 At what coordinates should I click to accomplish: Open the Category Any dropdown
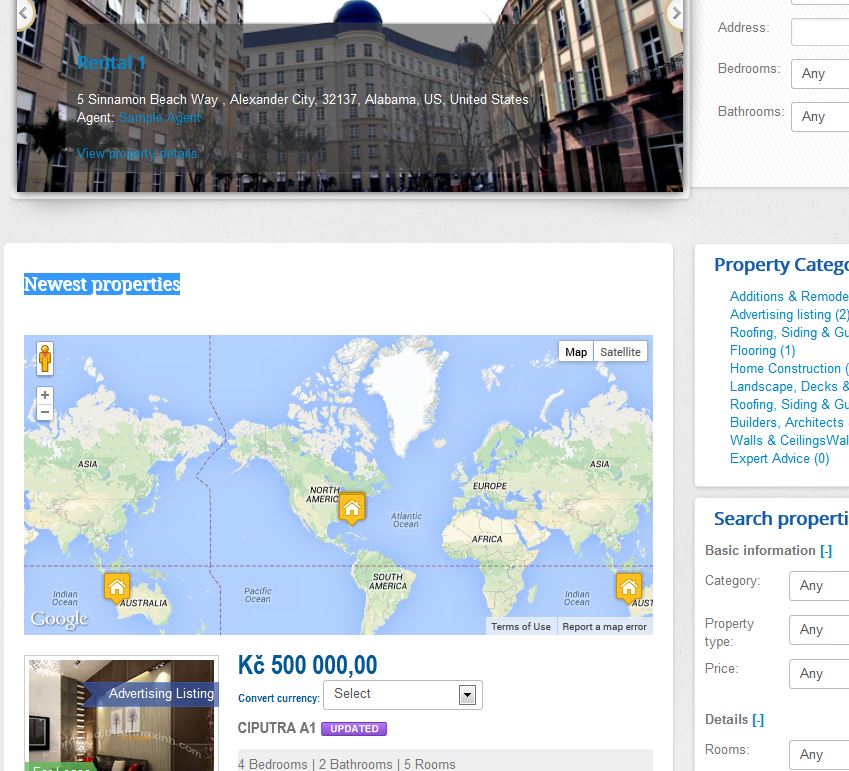pos(819,586)
